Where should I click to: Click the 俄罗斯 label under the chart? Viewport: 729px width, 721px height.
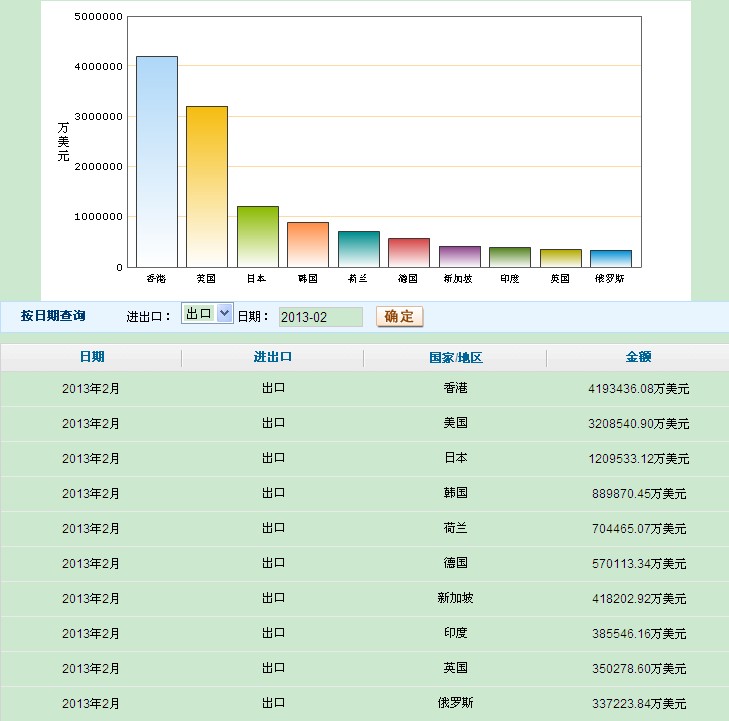(610, 278)
